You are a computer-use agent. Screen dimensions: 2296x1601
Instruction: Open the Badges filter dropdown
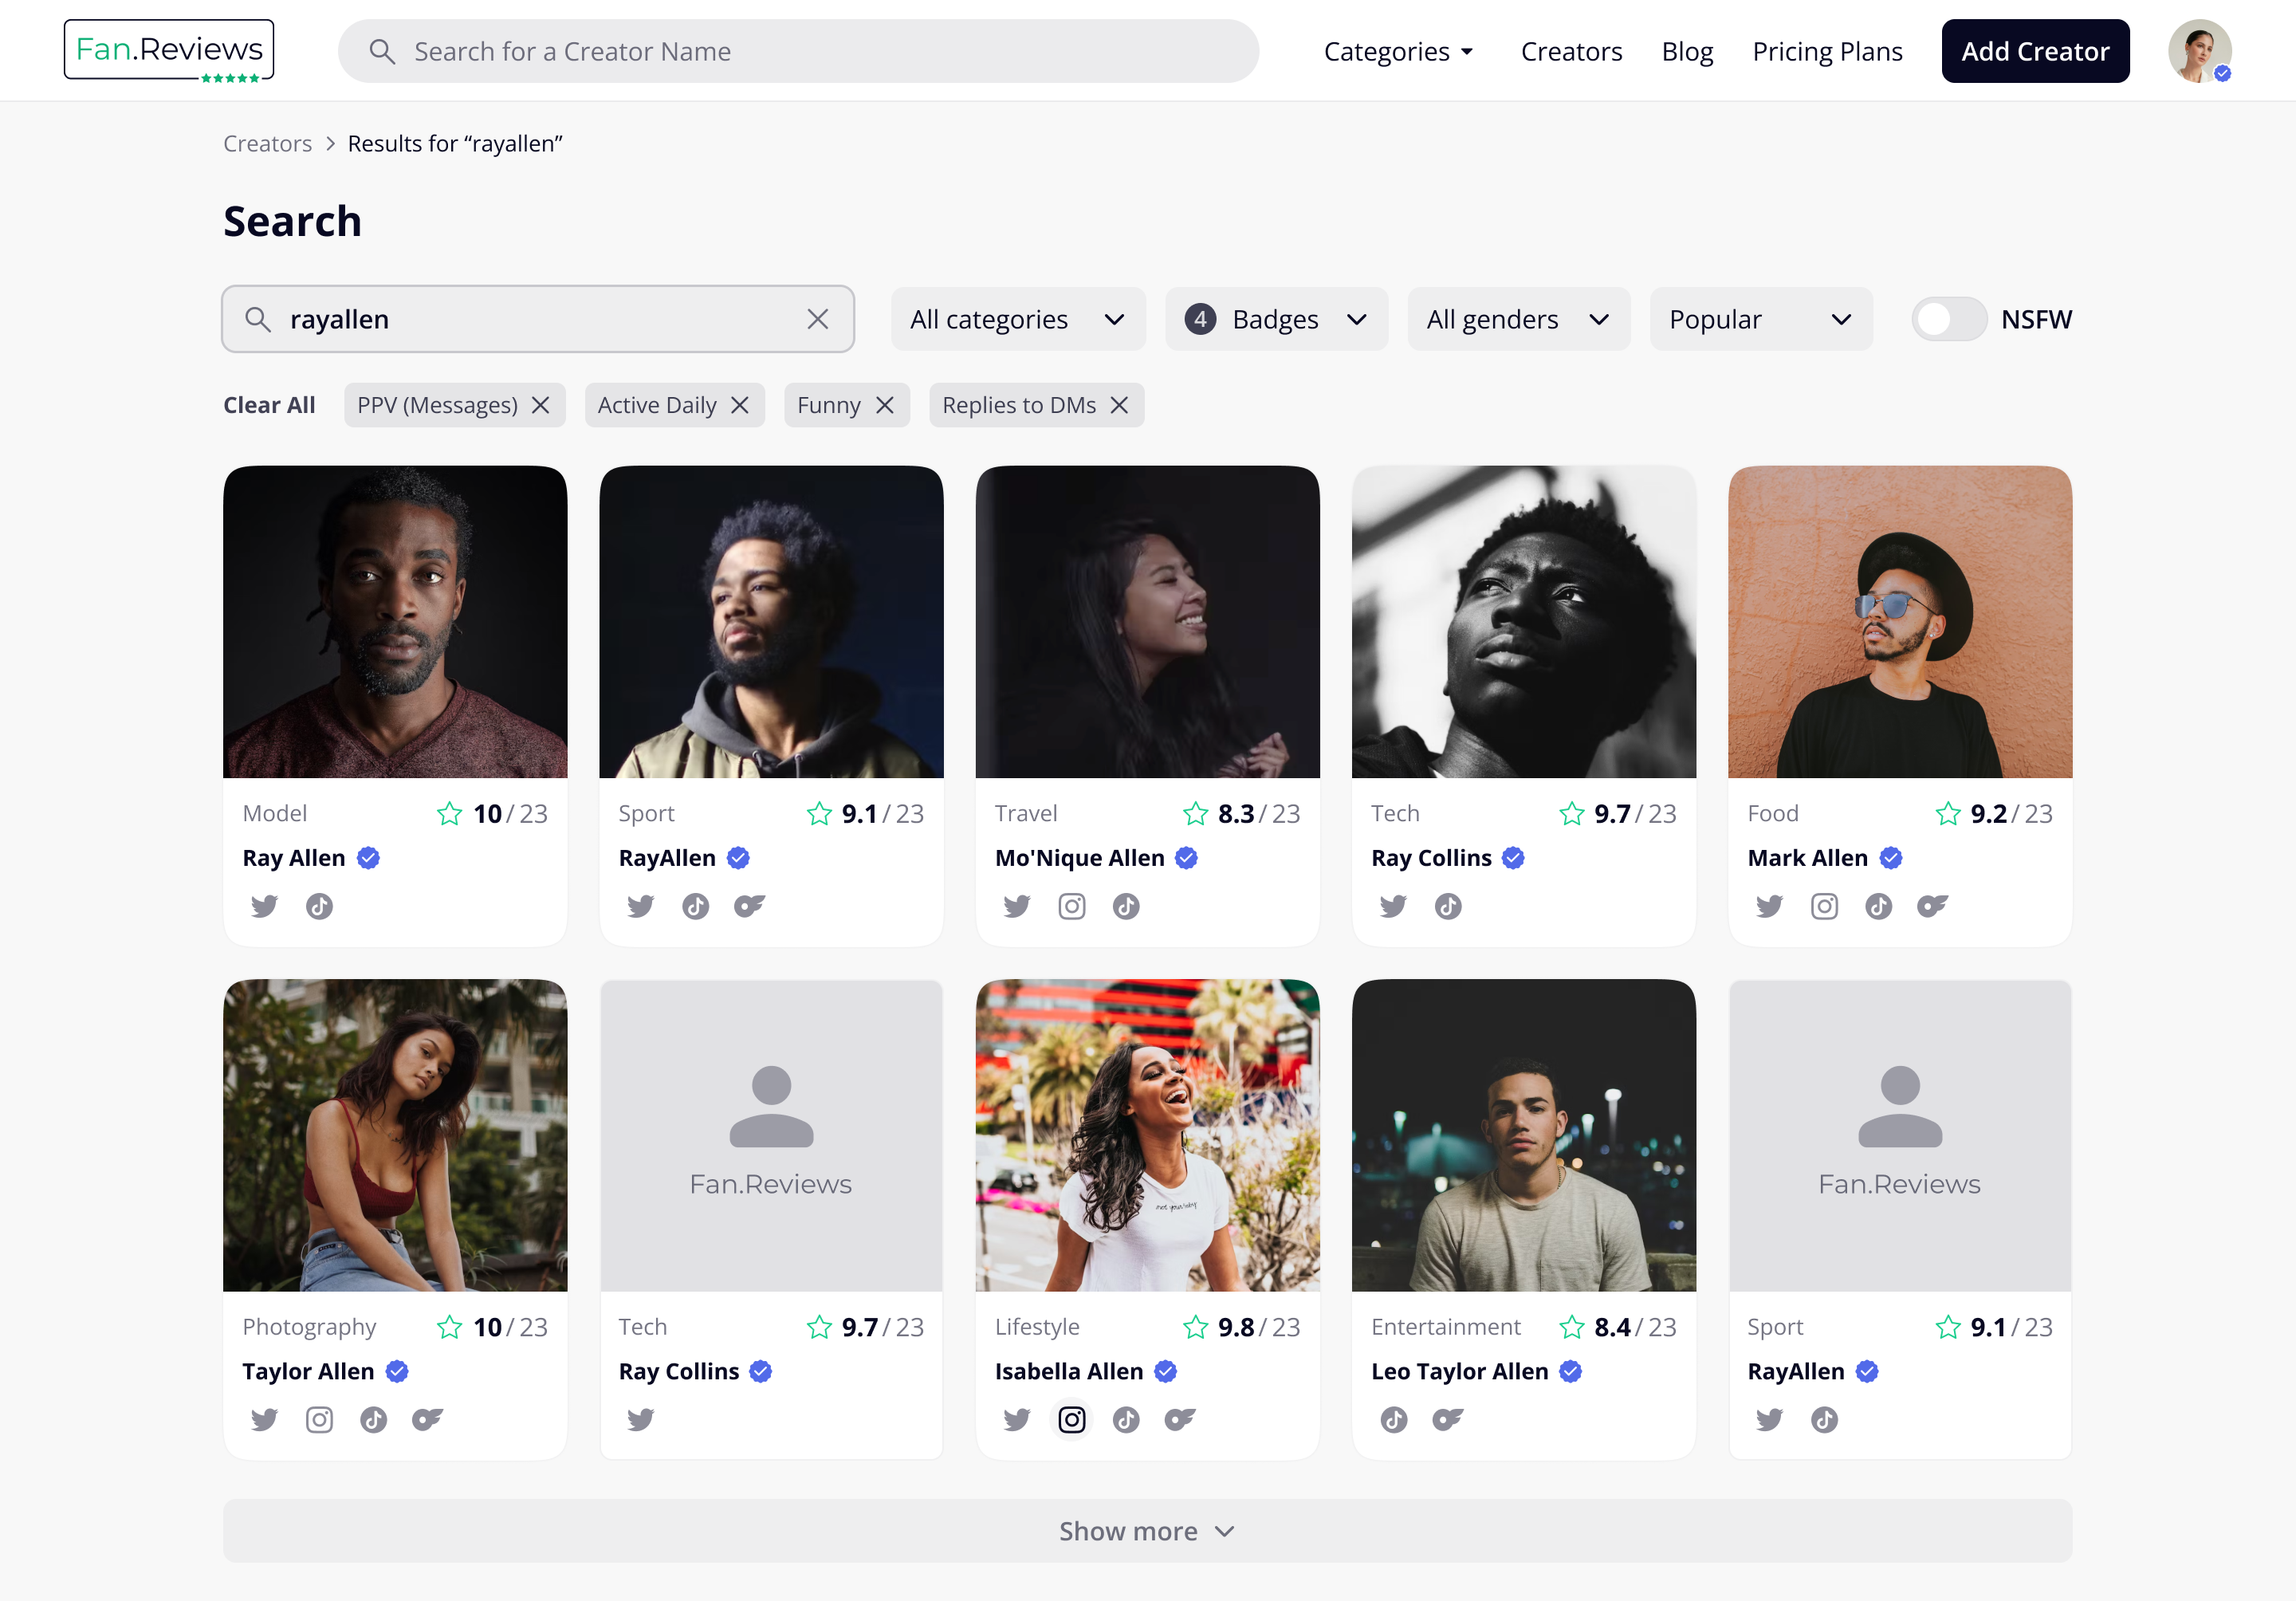[x=1275, y=319]
